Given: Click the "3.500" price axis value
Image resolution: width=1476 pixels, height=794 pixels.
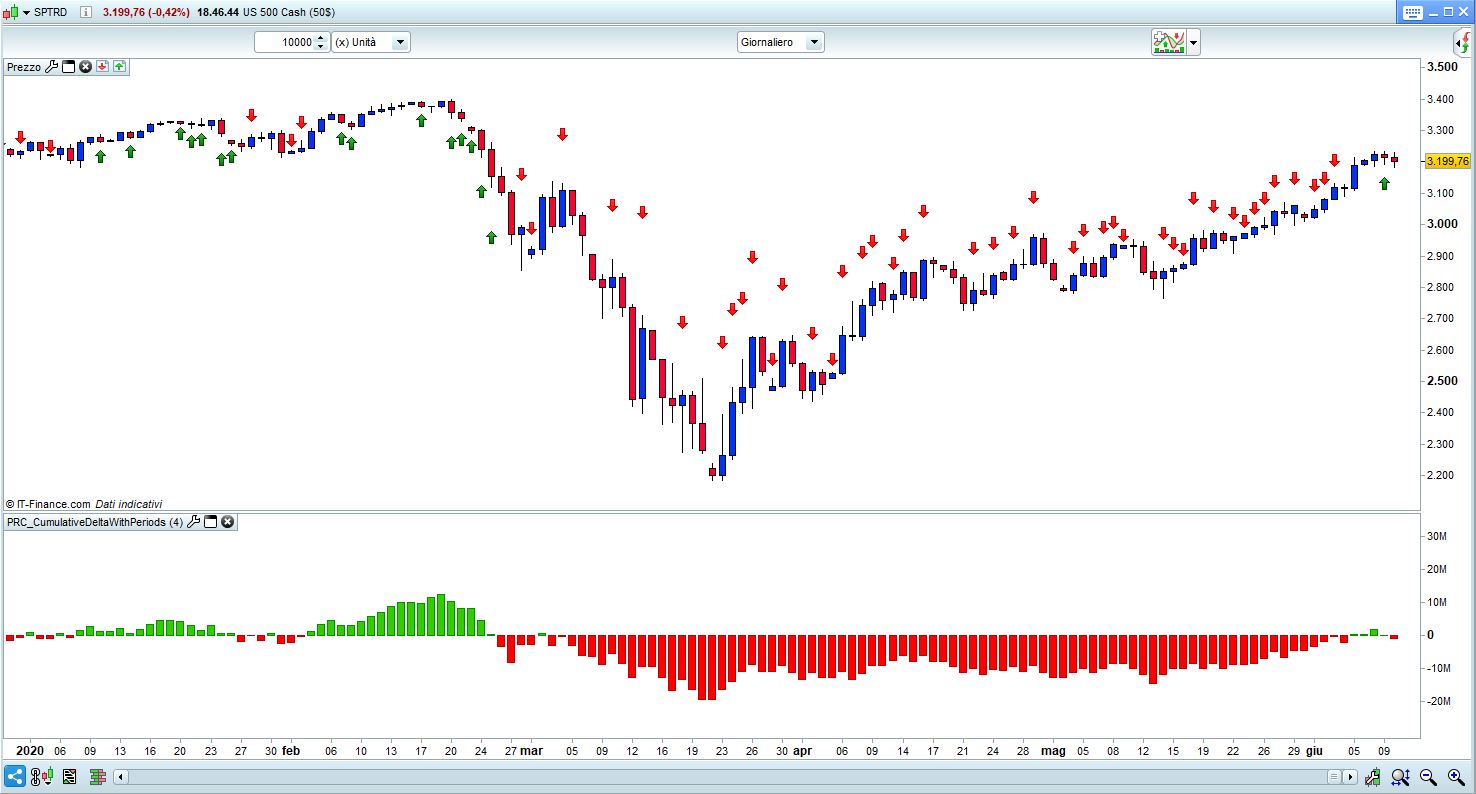Looking at the screenshot, I should pyautogui.click(x=1441, y=67).
